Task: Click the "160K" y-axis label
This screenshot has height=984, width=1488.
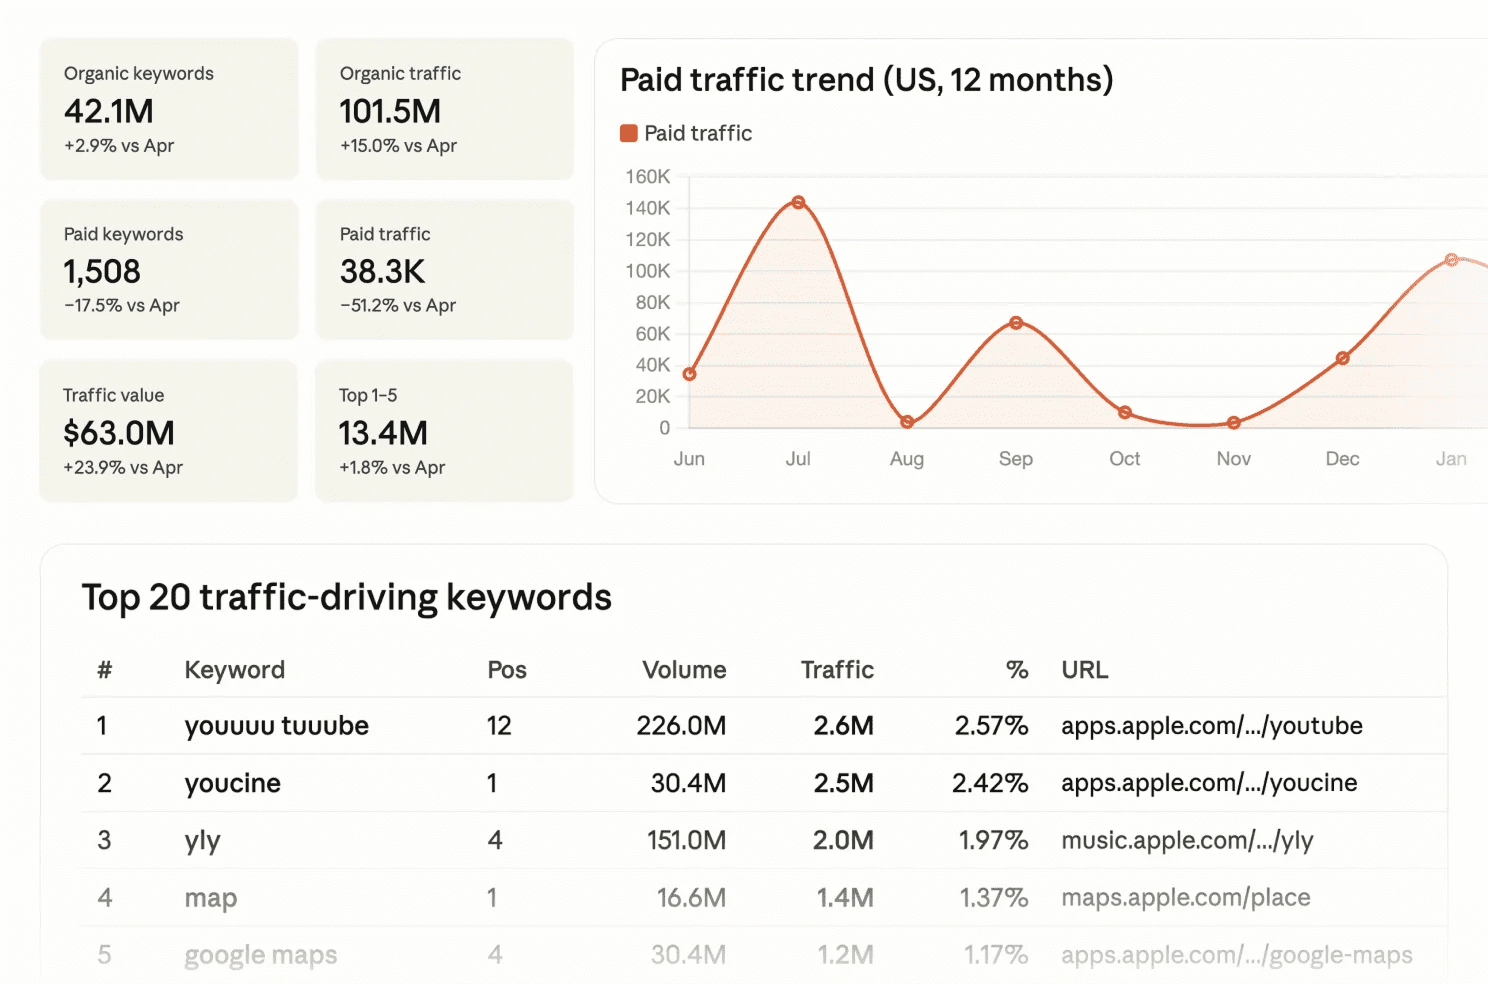Action: point(648,177)
